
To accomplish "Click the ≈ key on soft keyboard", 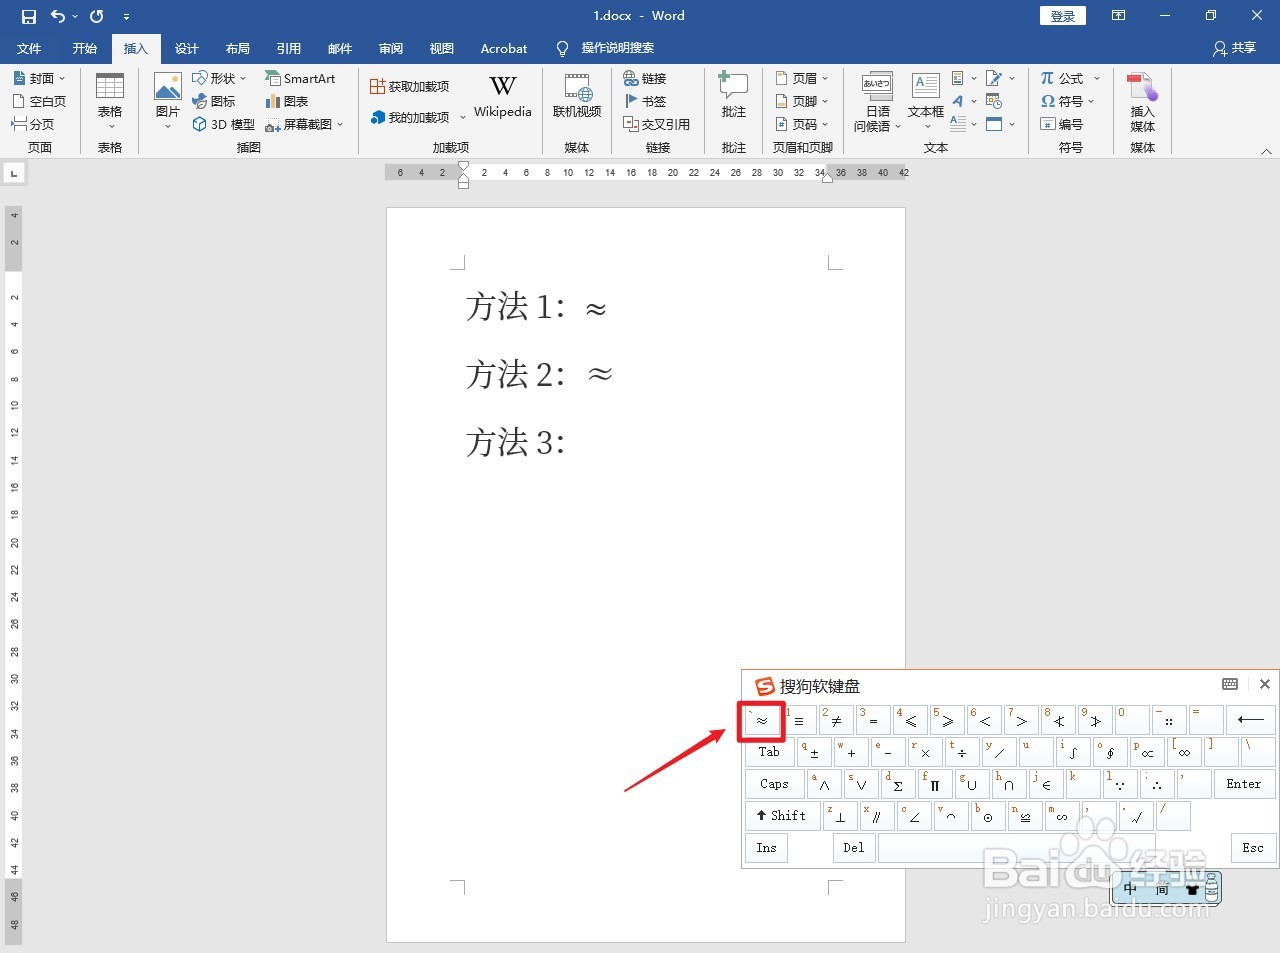I will pyautogui.click(x=761, y=720).
